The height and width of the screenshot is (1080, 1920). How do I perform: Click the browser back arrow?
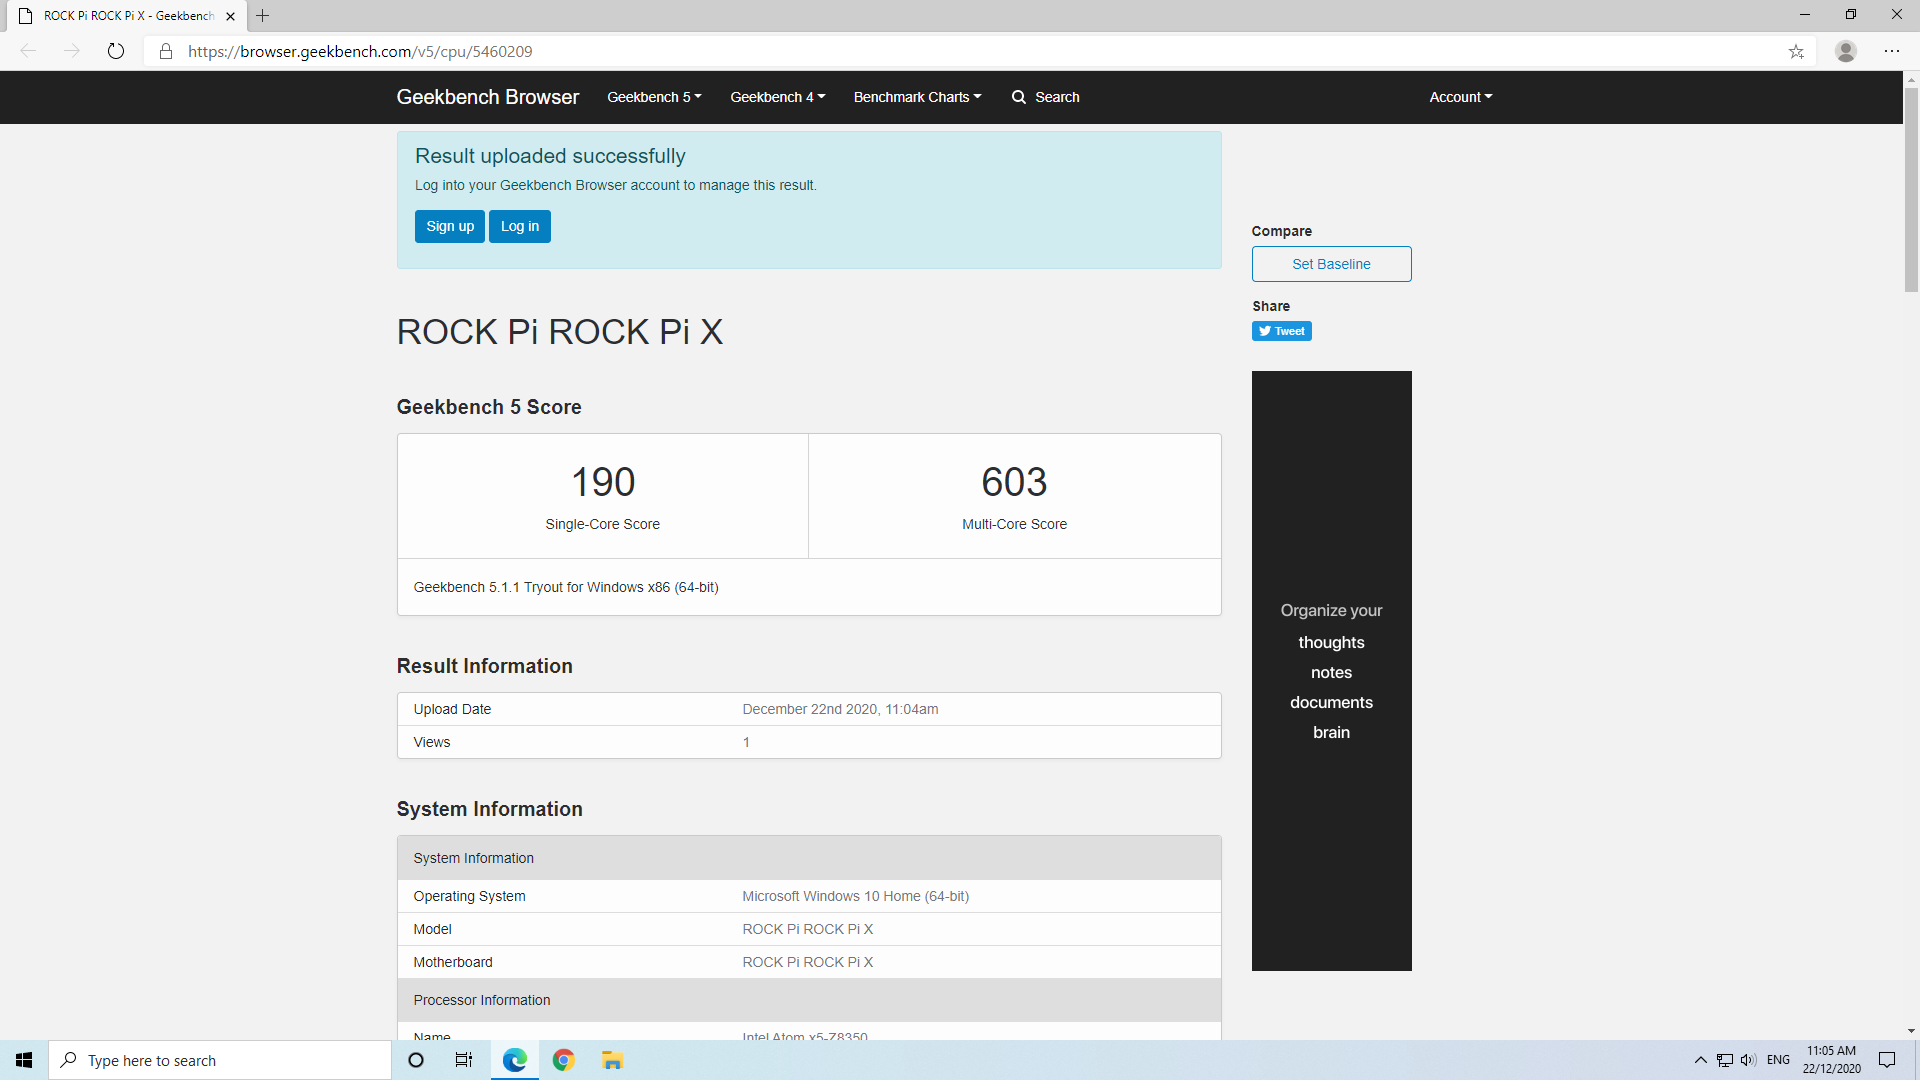pos(28,51)
